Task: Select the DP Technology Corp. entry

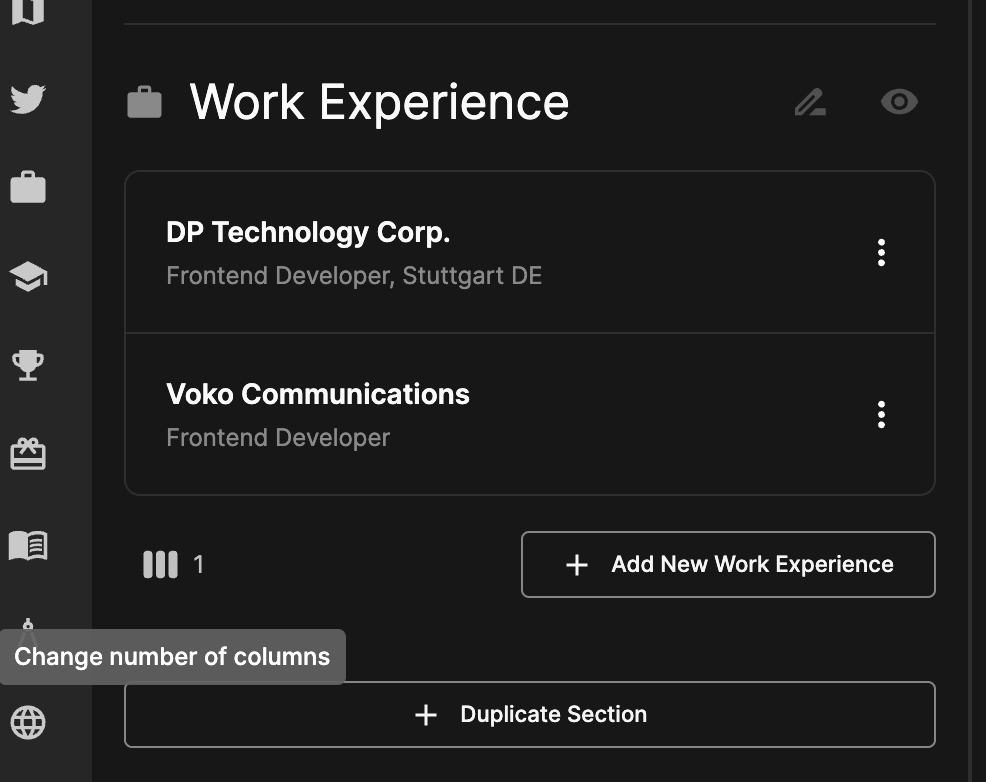Action: 450,252
